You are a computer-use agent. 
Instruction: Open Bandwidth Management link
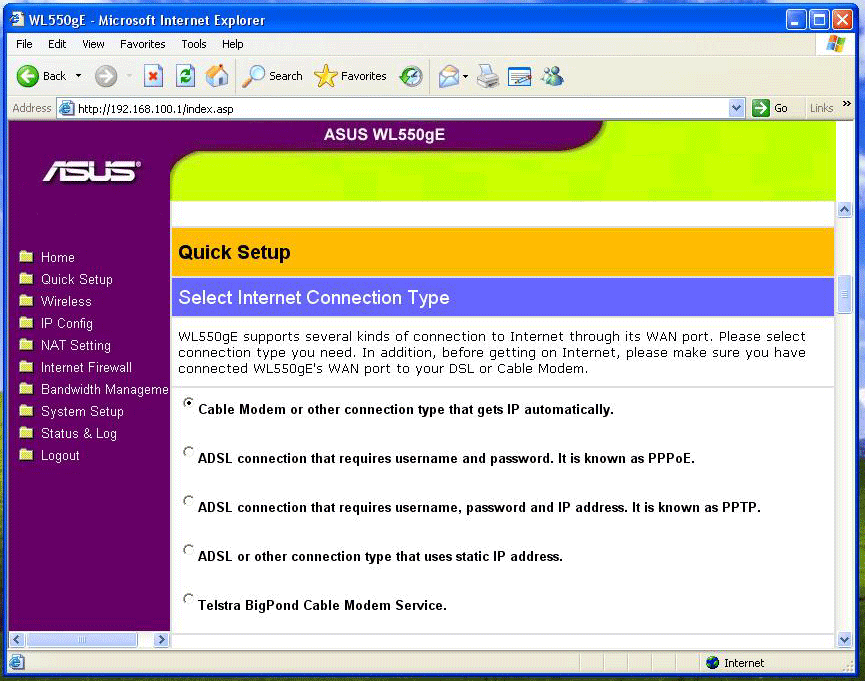coord(105,390)
